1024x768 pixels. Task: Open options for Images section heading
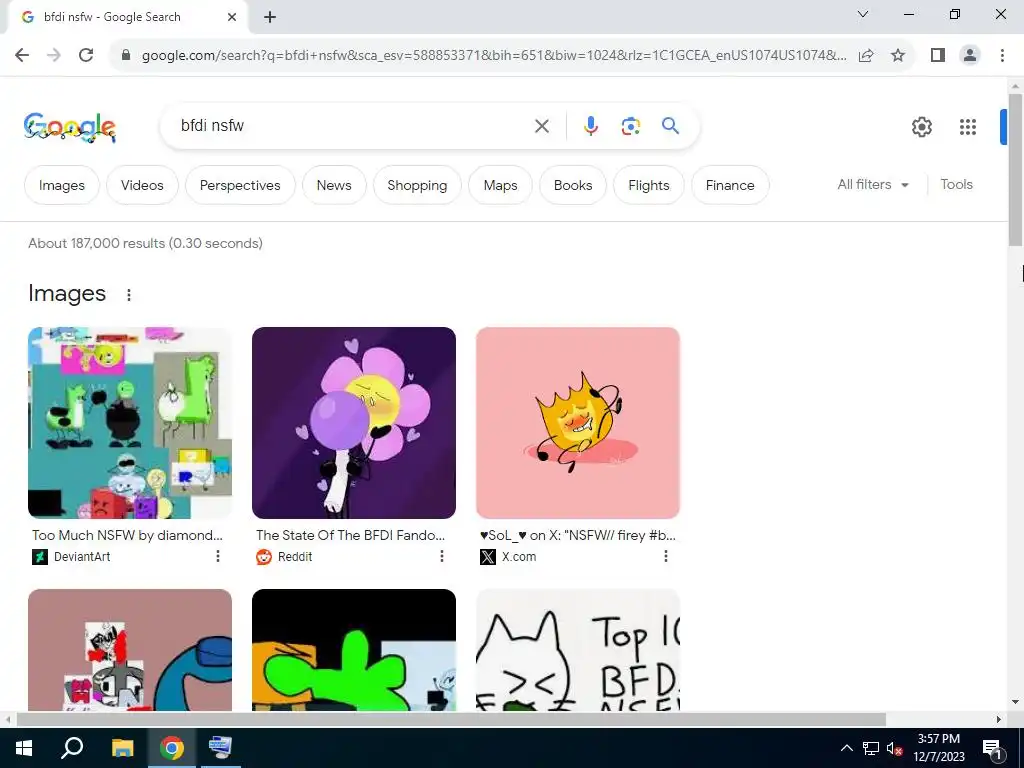129,295
